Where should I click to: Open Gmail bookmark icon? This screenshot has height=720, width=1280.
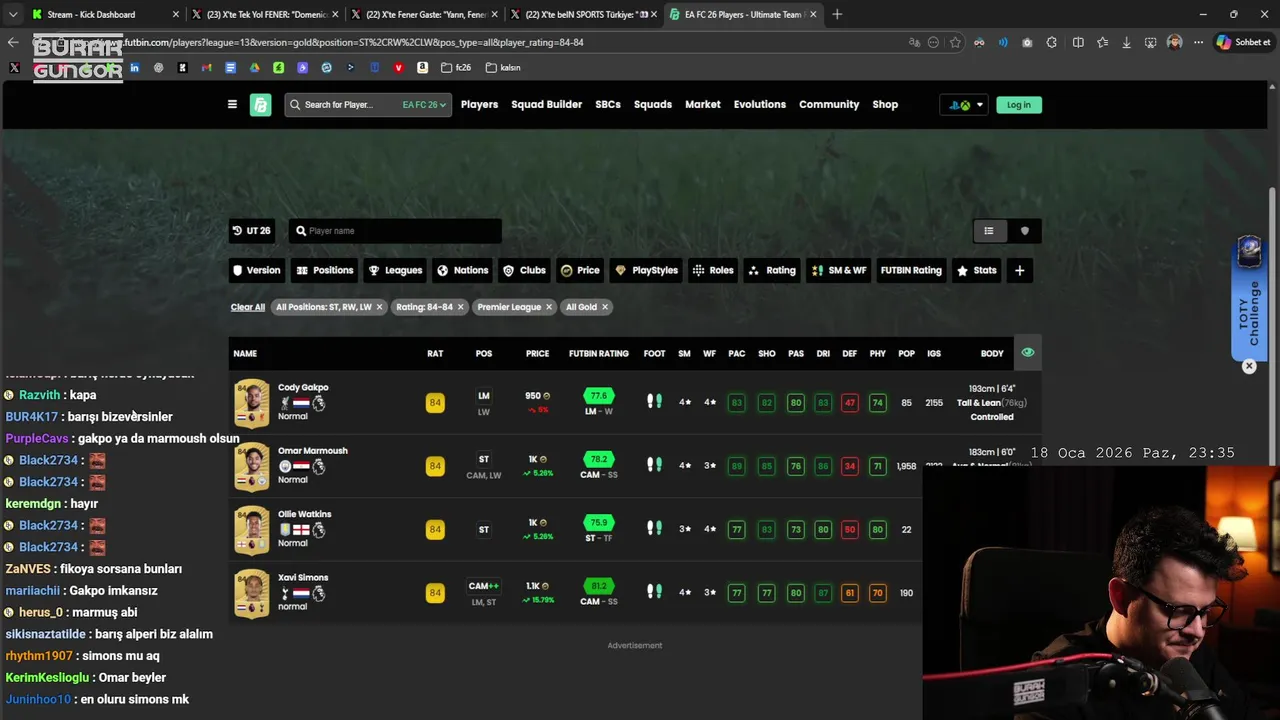(207, 68)
